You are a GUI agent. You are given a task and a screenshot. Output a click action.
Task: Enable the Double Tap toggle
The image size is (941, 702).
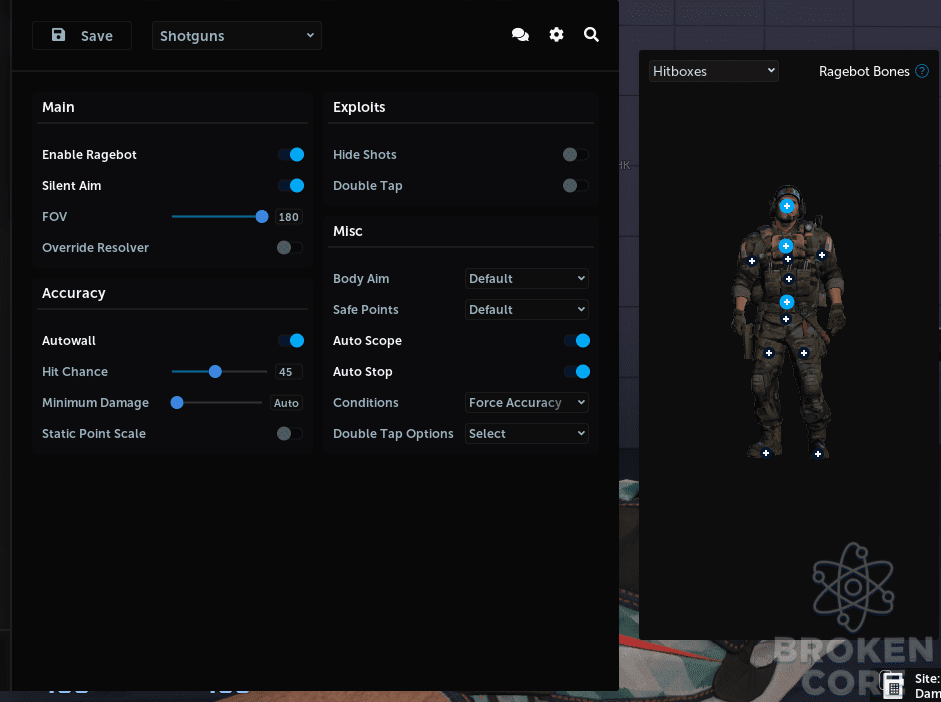[x=576, y=185]
